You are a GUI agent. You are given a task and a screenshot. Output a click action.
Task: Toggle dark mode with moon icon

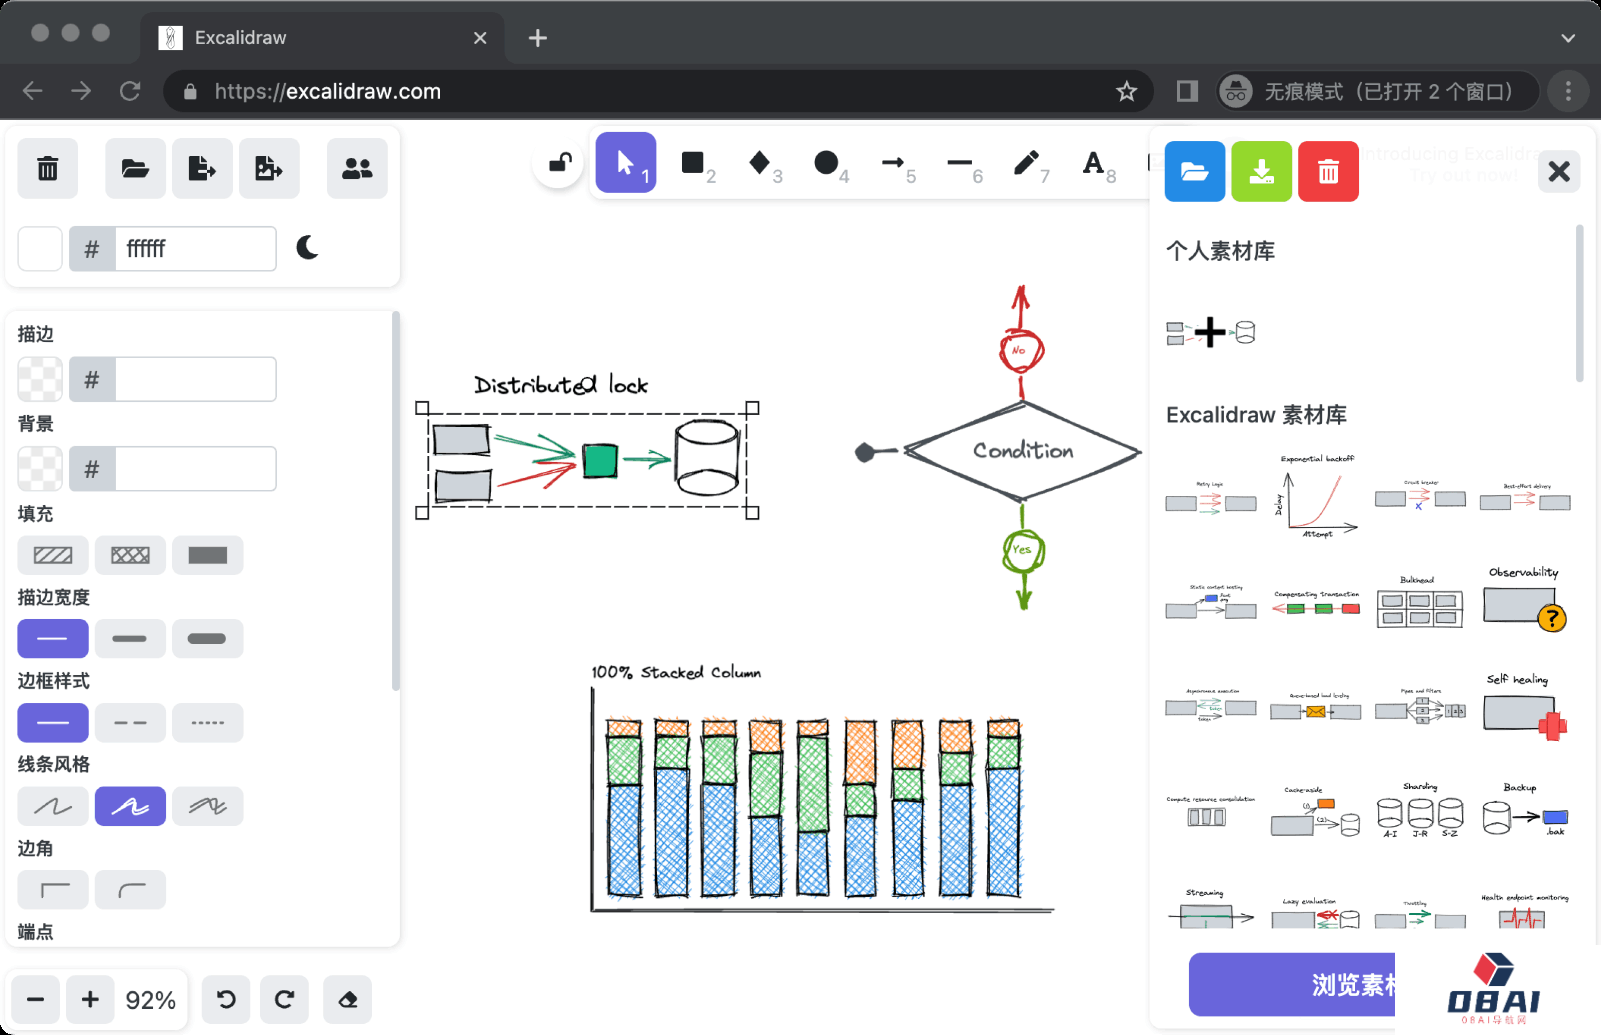coord(308,248)
